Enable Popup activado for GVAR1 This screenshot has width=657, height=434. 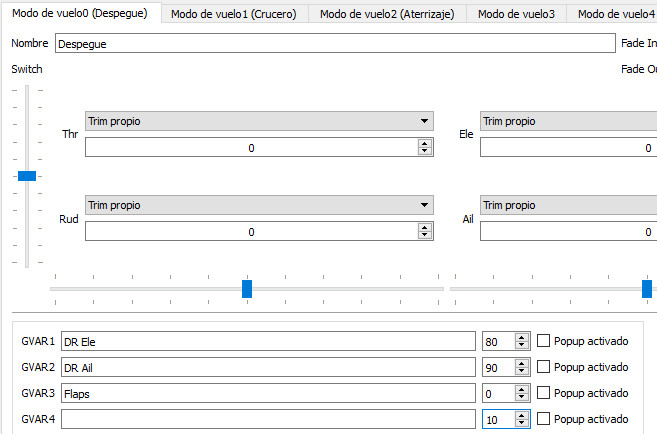pyautogui.click(x=544, y=341)
